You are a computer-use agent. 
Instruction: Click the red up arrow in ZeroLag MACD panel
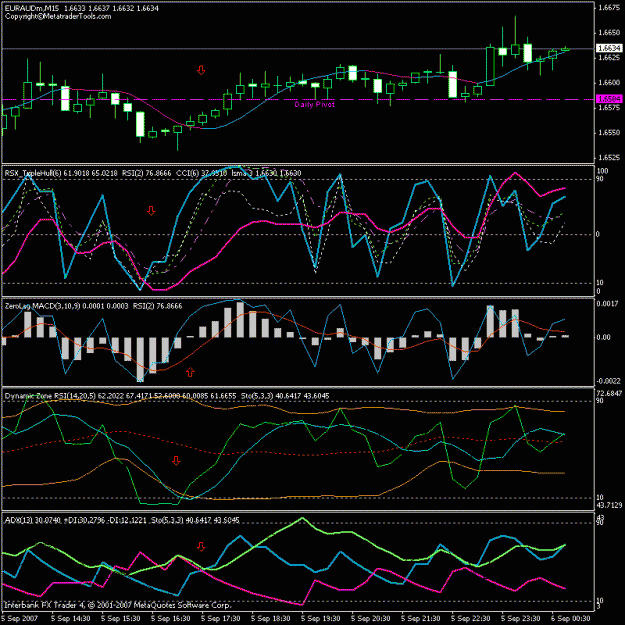pos(190,372)
